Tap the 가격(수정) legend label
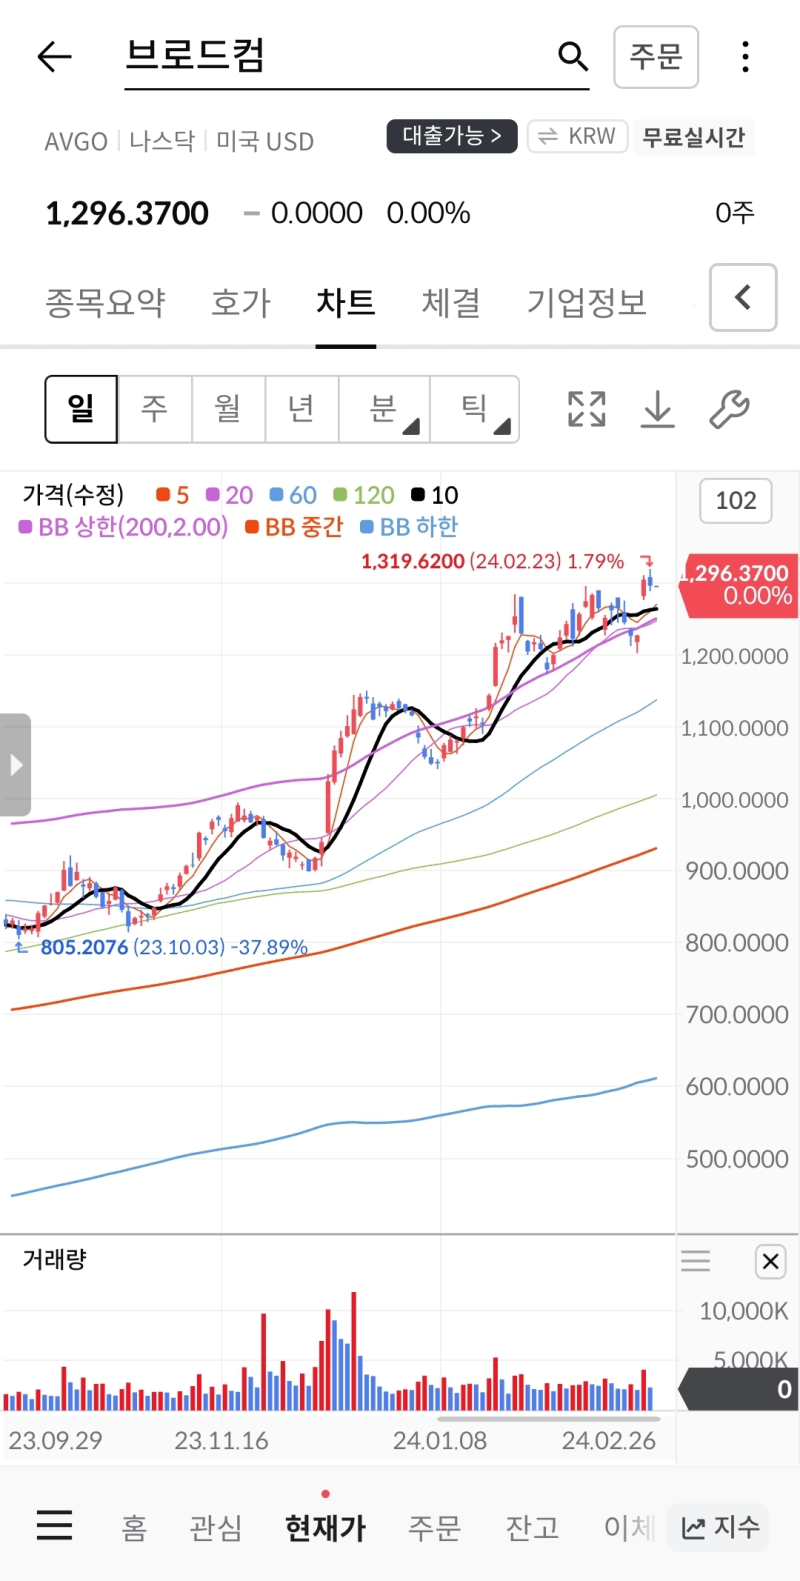The height and width of the screenshot is (1581, 800). pos(73,495)
